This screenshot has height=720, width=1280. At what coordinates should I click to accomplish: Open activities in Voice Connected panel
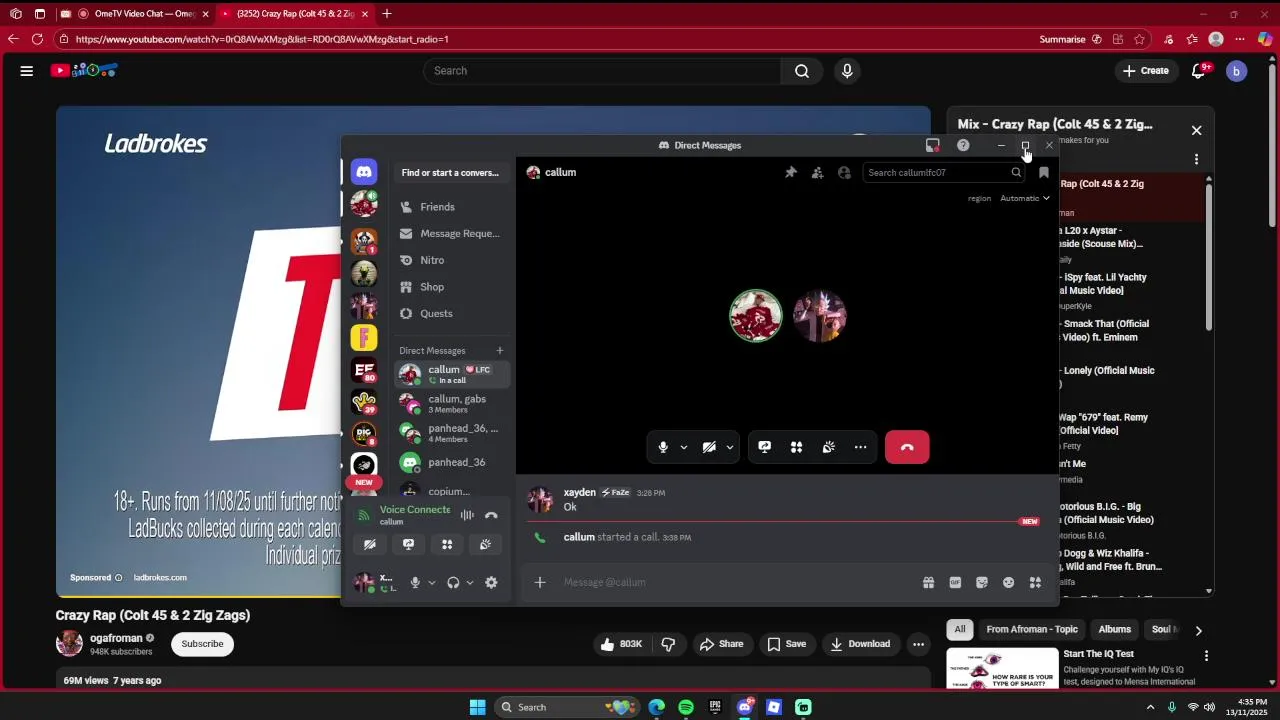click(x=447, y=544)
